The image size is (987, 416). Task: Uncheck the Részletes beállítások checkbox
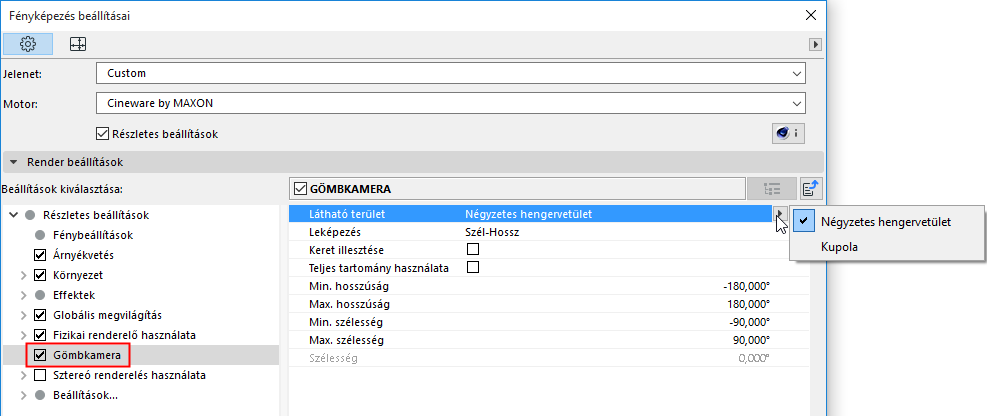102,133
